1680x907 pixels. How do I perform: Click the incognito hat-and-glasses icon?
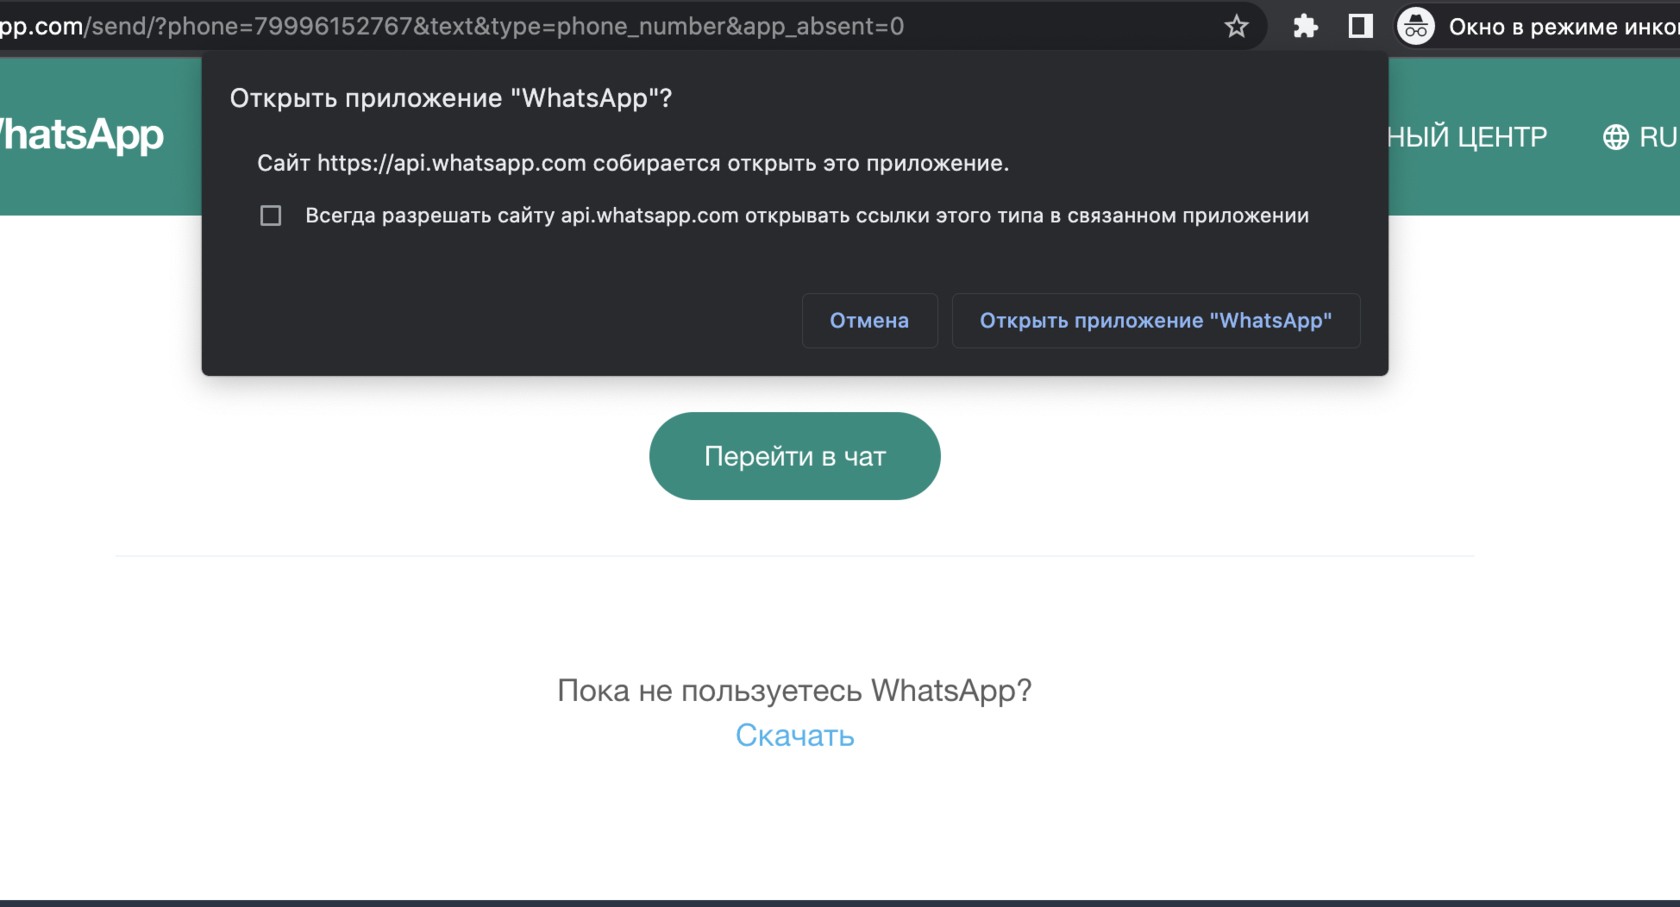(1415, 27)
